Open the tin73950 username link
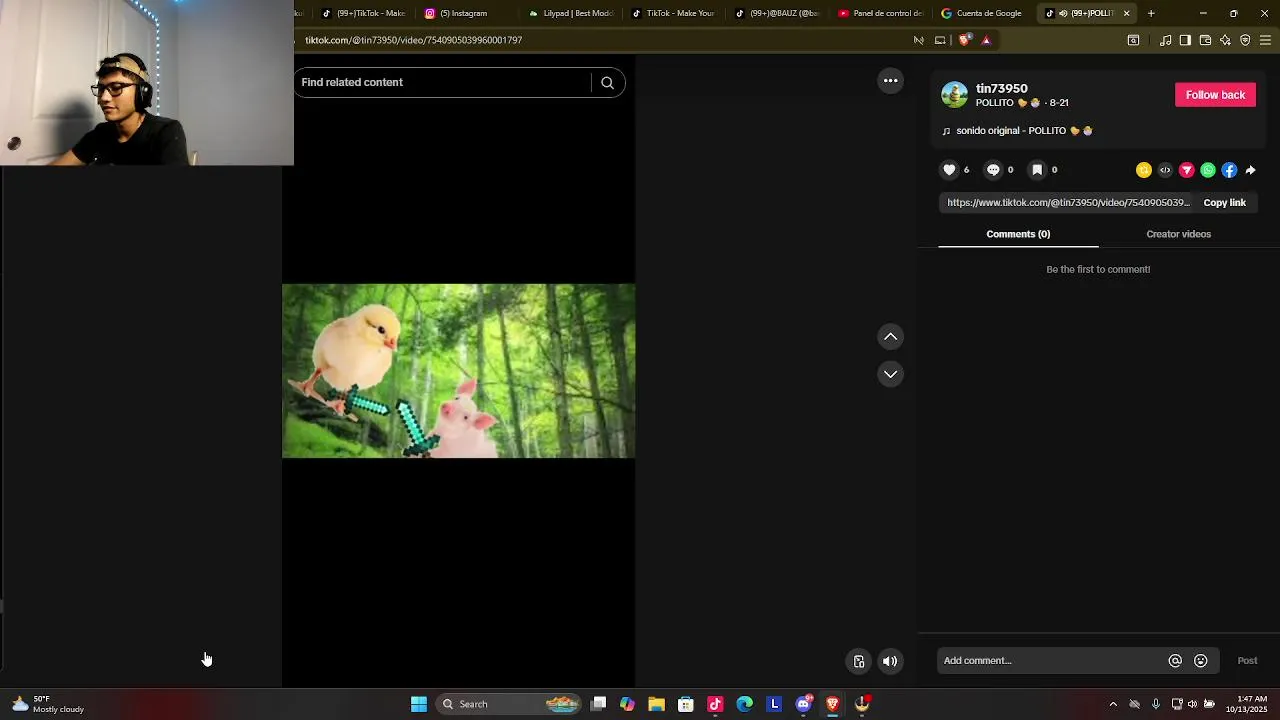Screen dimensions: 1280x720 (1002, 88)
